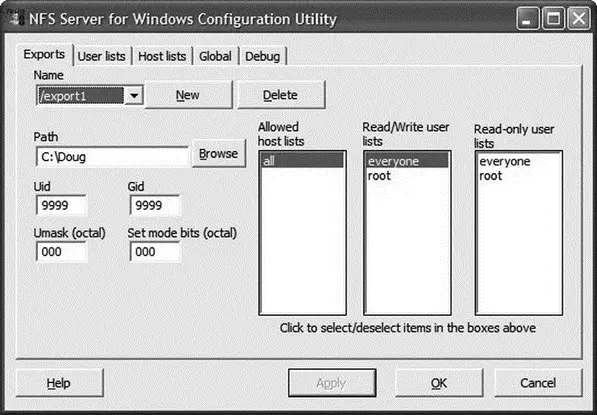This screenshot has height=415, width=597.
Task: Maximize the configuration utility window
Action: pos(553,19)
